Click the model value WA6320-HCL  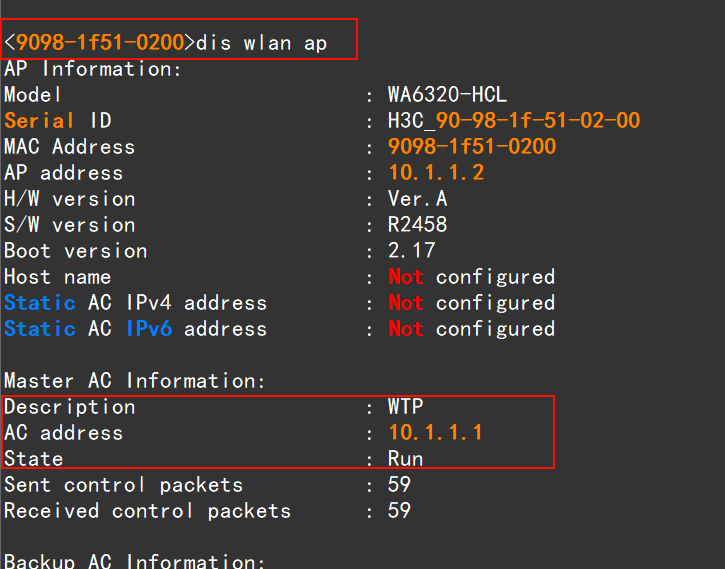tap(447, 95)
